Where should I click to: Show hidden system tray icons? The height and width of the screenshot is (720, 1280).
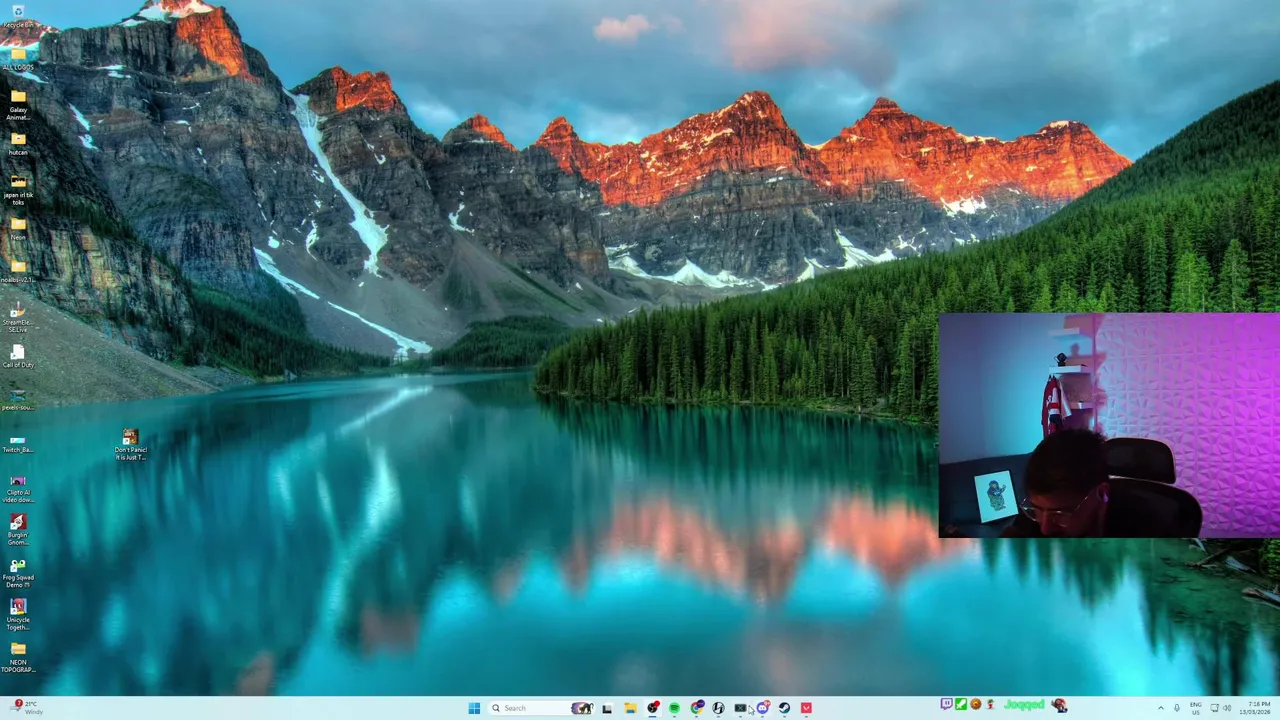point(1161,708)
